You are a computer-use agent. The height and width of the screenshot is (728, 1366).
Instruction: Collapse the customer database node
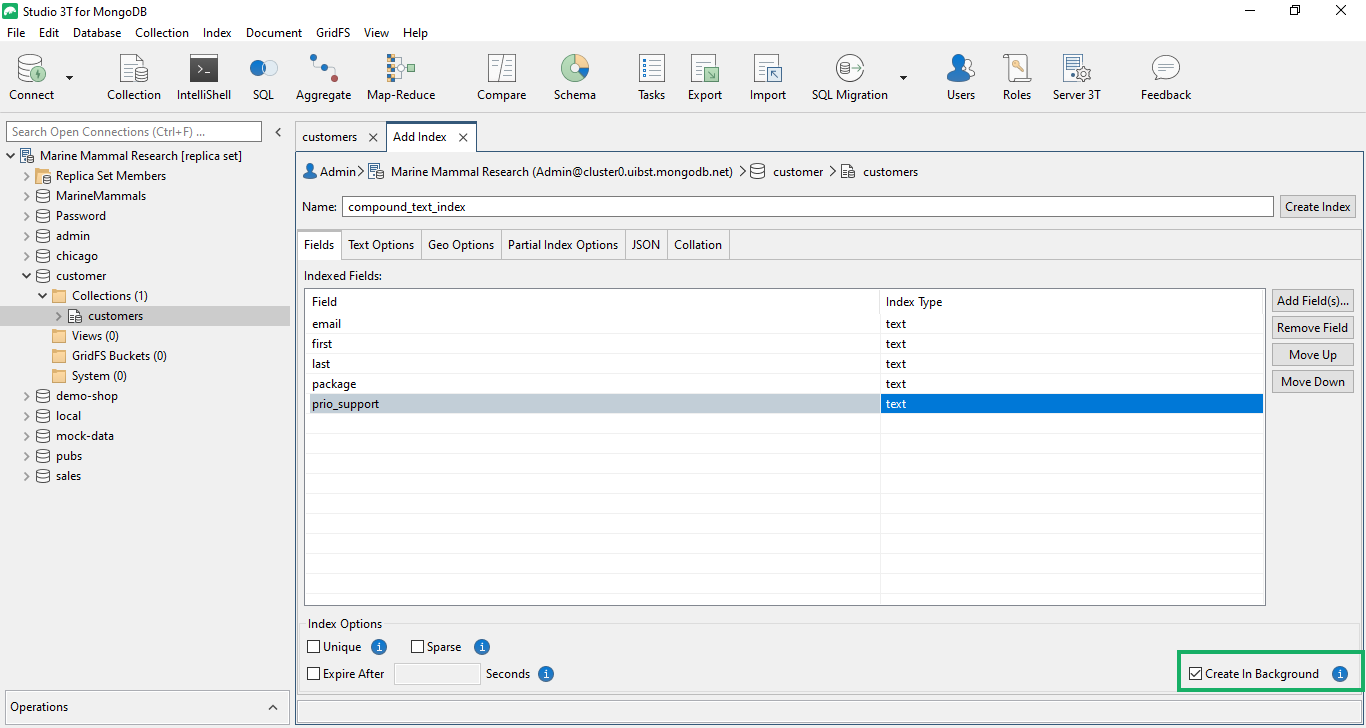[26, 275]
